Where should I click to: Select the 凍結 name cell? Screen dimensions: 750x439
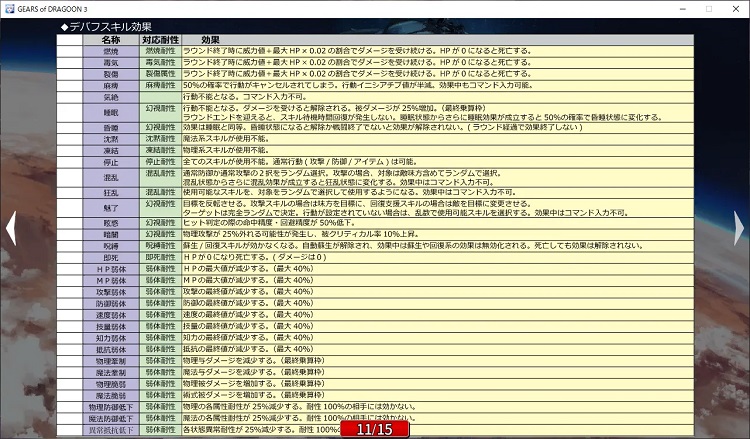click(111, 151)
